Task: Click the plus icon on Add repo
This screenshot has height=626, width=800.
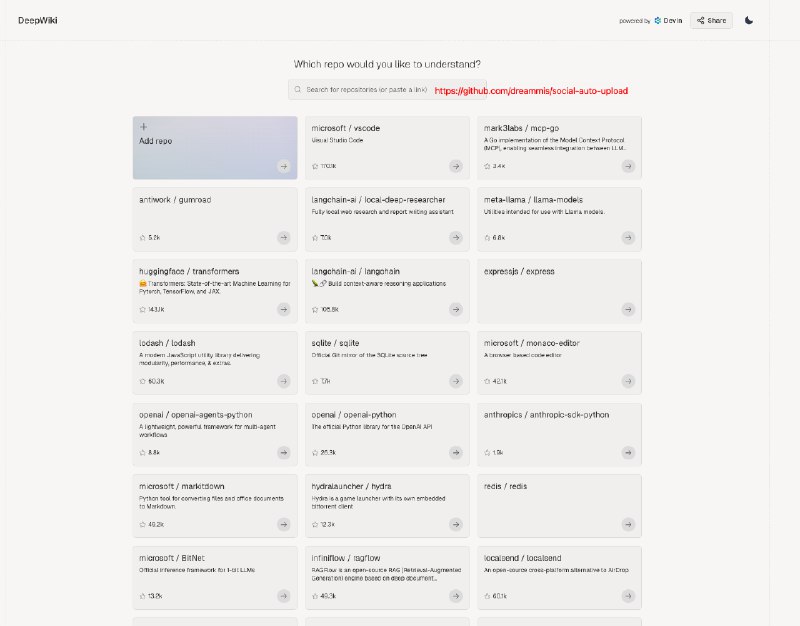Action: point(143,127)
